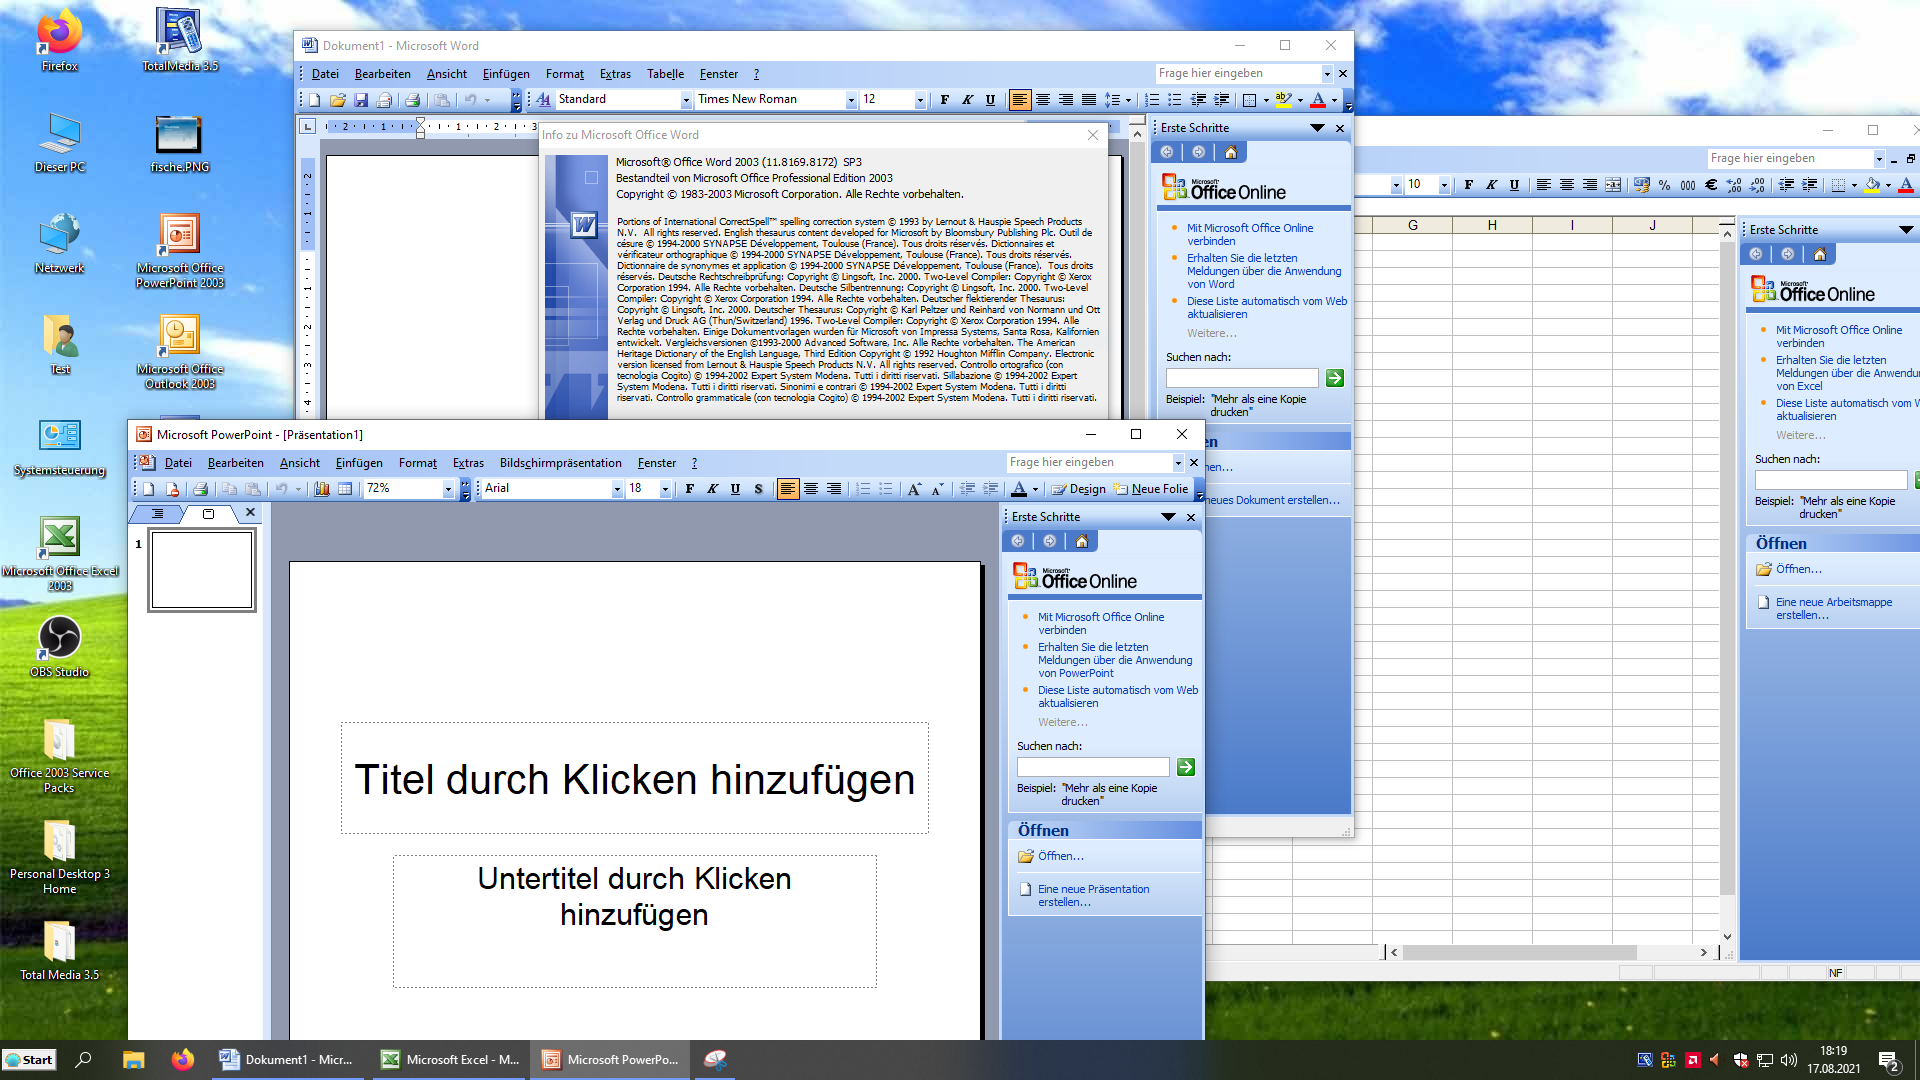Switch to the Outline tab in PowerPoint pane

point(157,513)
